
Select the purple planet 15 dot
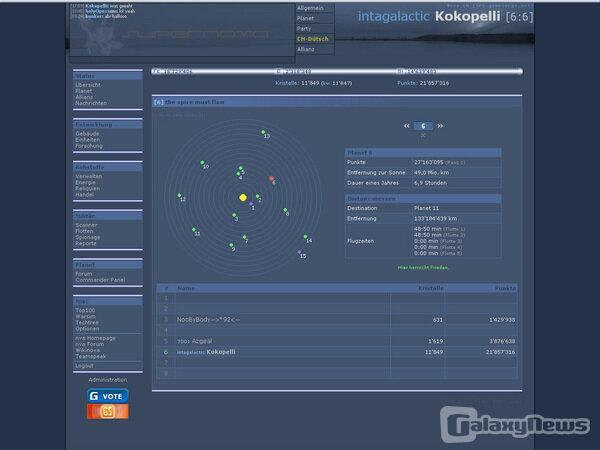[x=299, y=252]
